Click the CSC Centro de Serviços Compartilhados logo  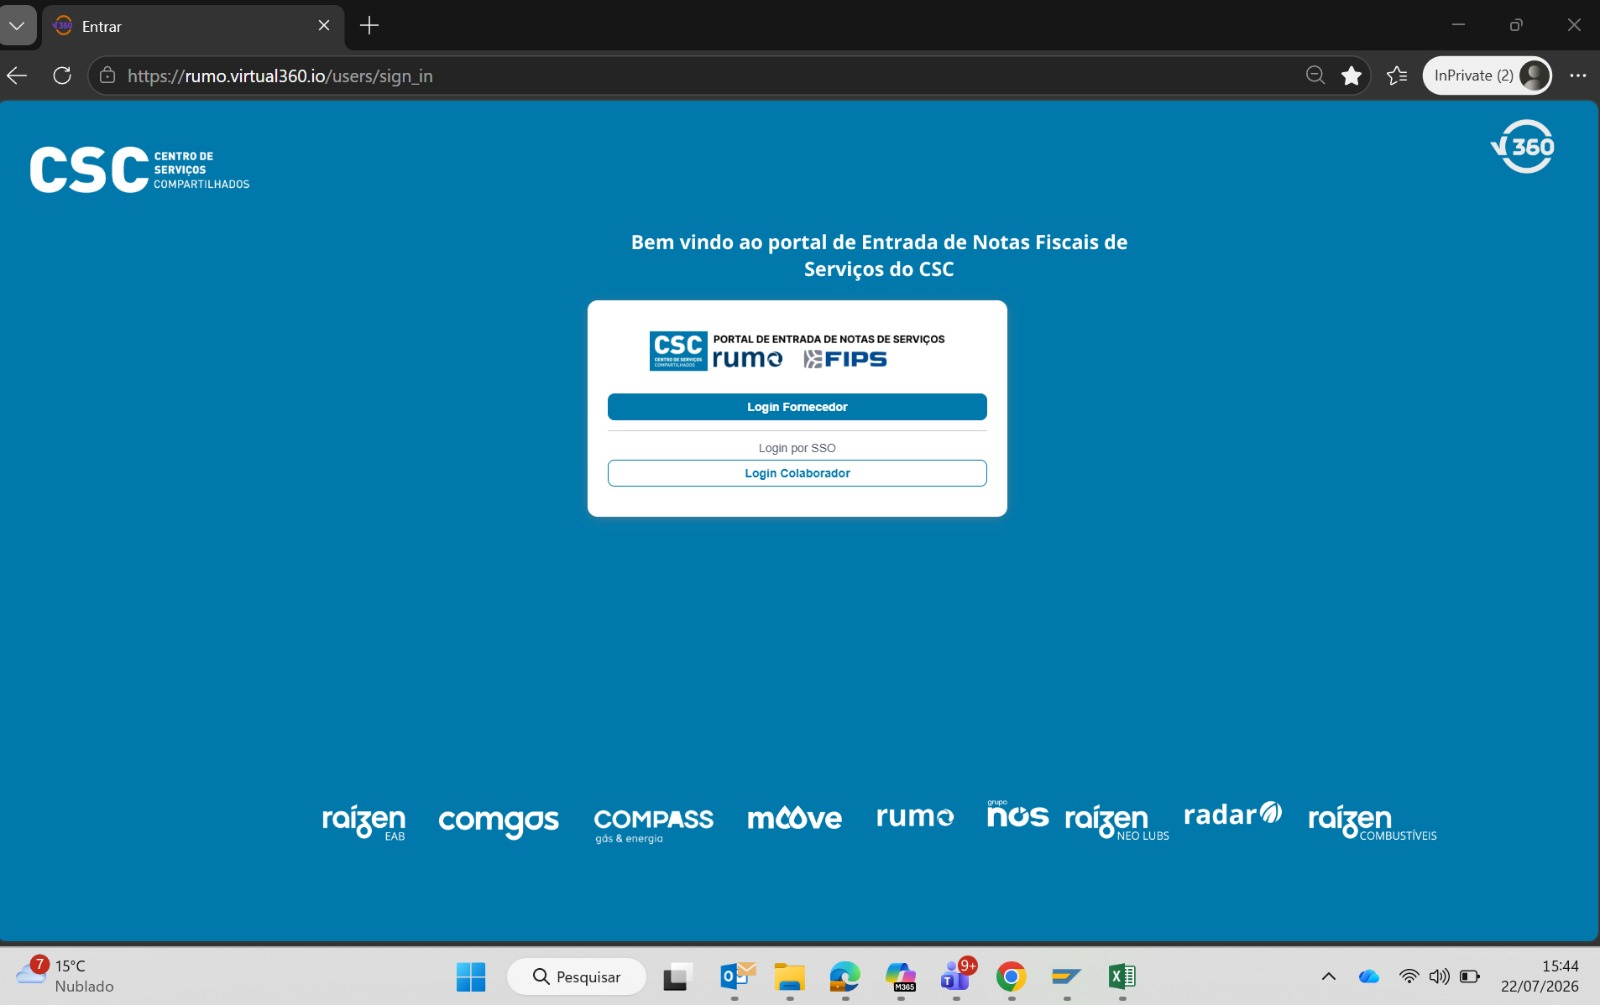pyautogui.click(x=140, y=170)
